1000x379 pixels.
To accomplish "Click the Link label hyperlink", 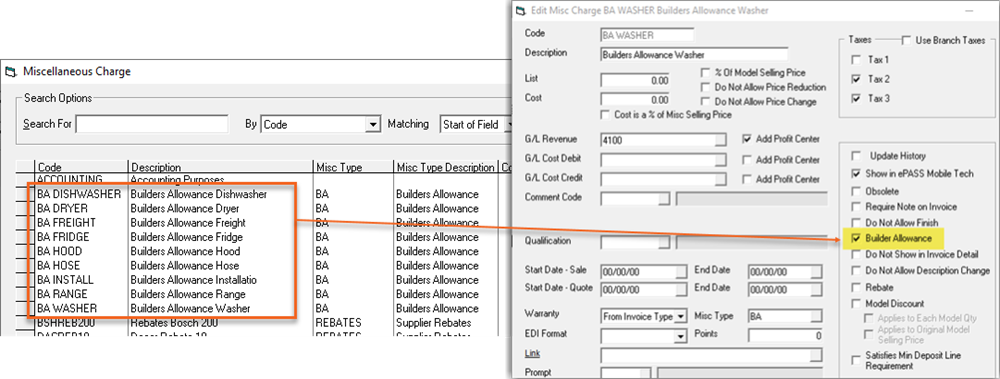I will coord(531,353).
